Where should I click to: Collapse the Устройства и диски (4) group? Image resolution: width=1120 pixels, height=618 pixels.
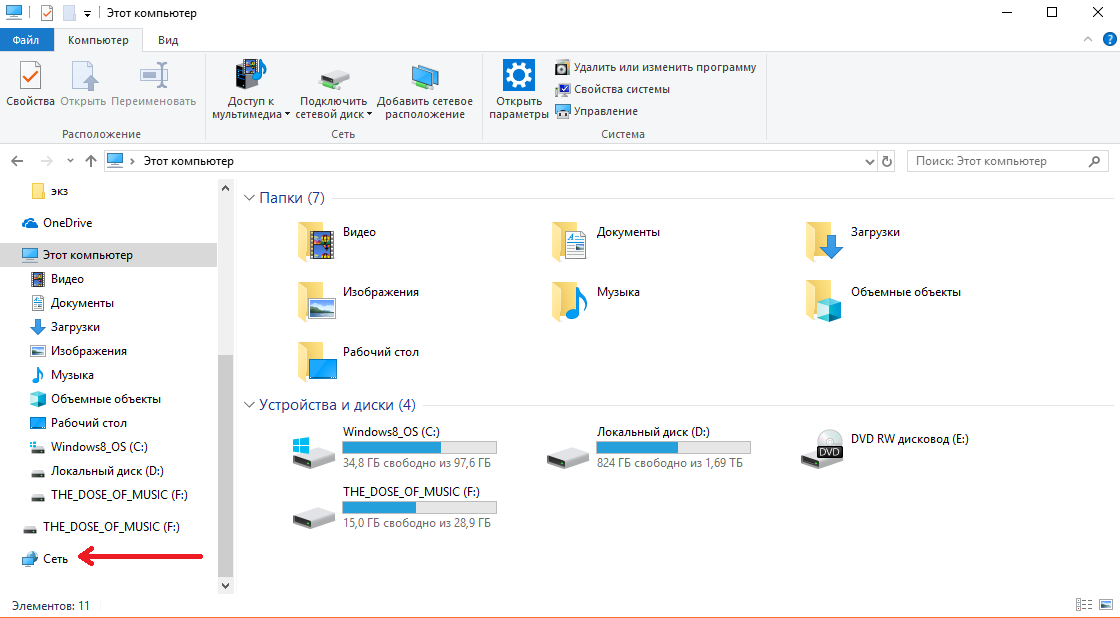click(x=250, y=405)
